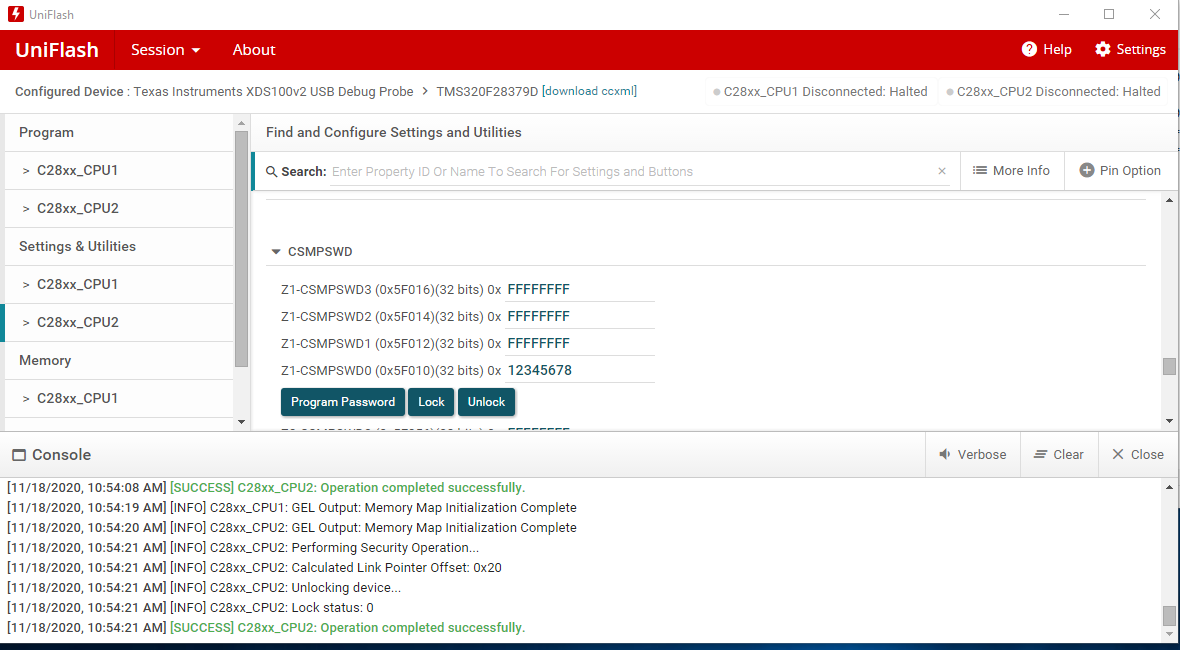
Task: Select the 'Lock status: 0' console line
Action: point(190,607)
